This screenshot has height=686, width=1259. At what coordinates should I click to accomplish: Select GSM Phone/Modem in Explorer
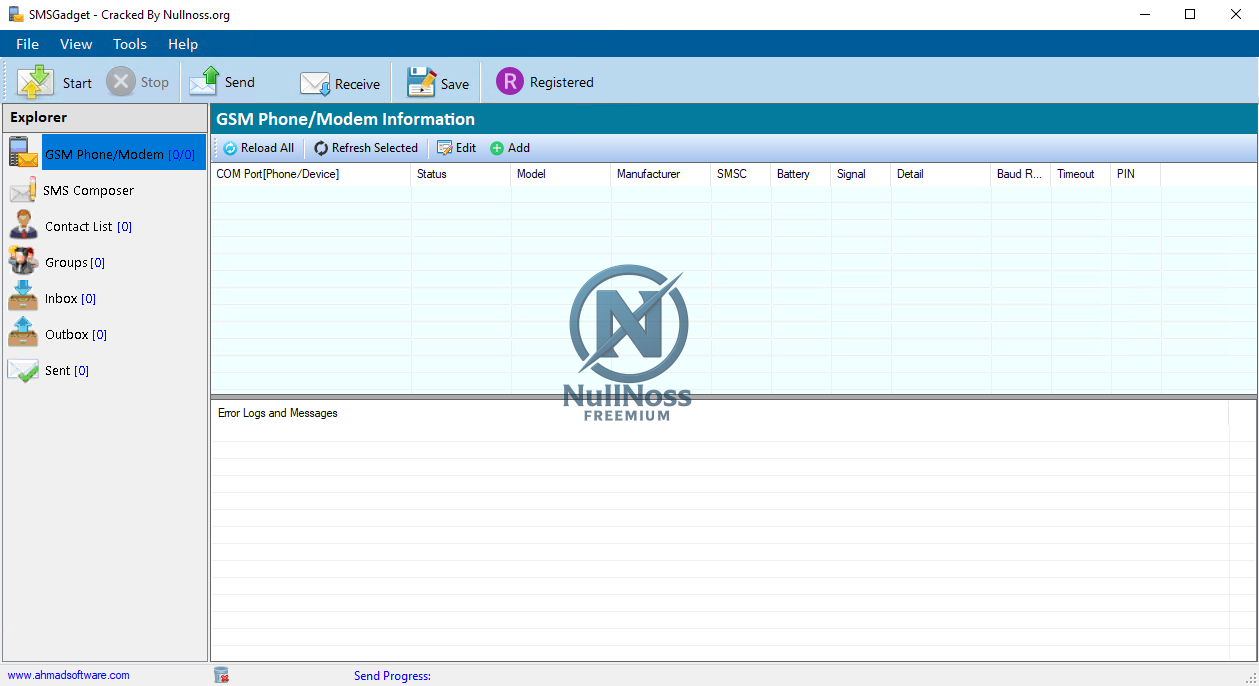[x=104, y=154]
